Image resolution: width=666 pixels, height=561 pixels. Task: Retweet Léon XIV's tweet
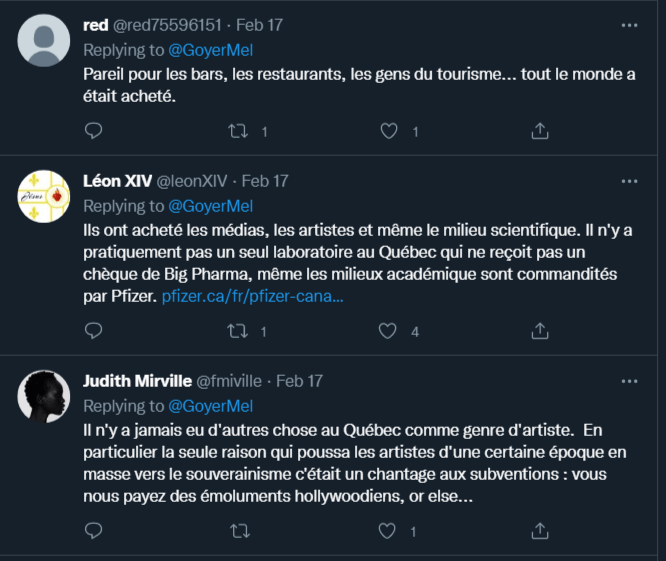(x=240, y=331)
